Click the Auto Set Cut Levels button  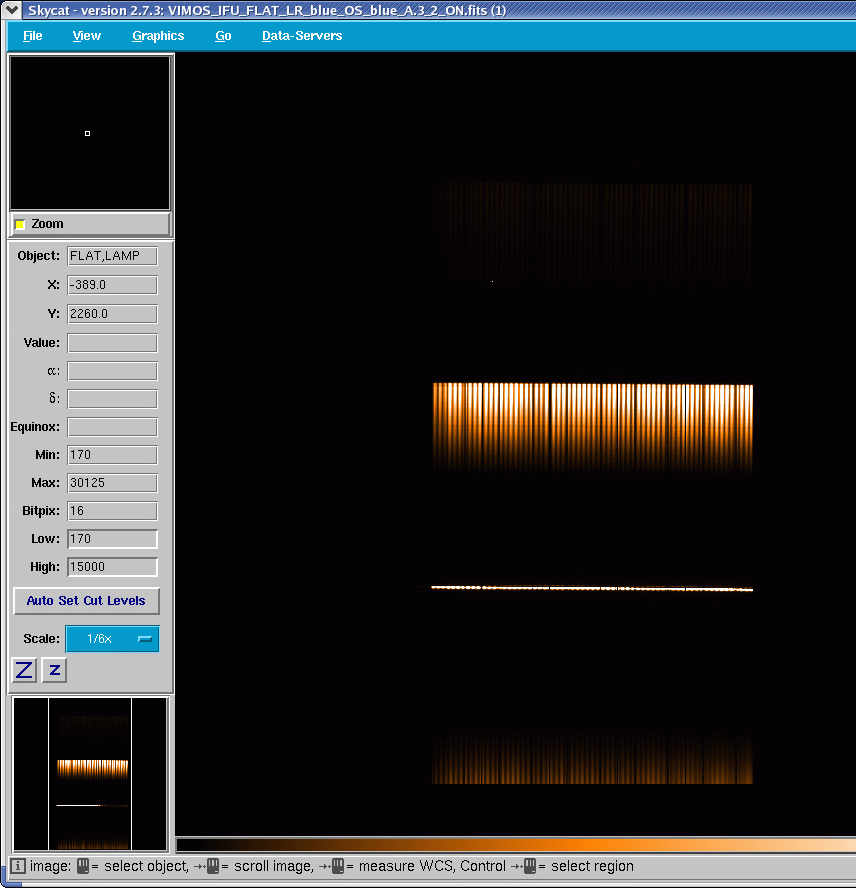point(86,601)
